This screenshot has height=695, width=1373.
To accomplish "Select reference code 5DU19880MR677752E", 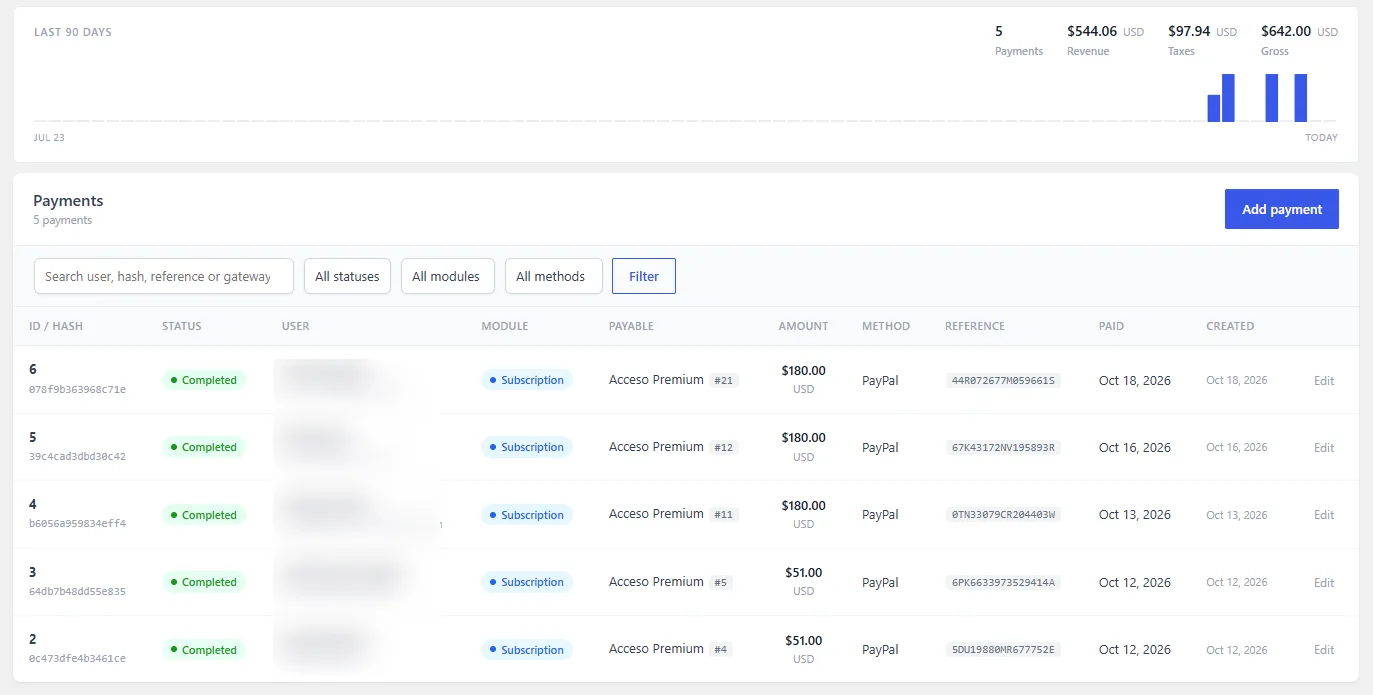I will click(1003, 650).
